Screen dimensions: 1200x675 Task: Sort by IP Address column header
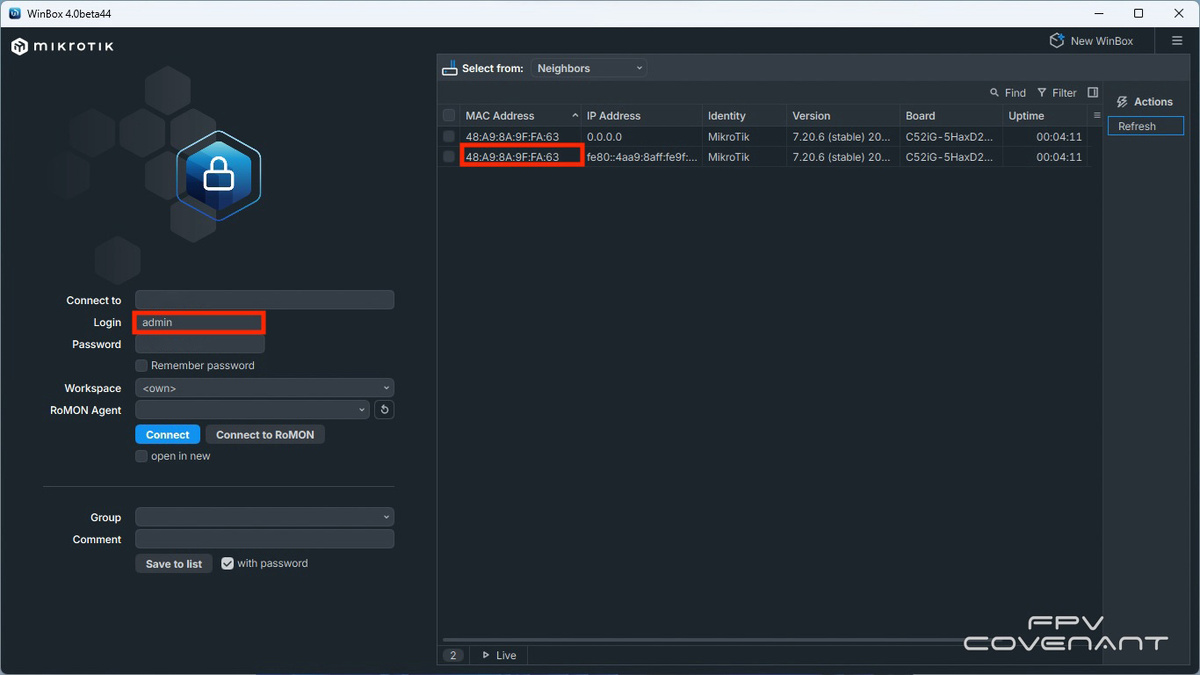(642, 116)
